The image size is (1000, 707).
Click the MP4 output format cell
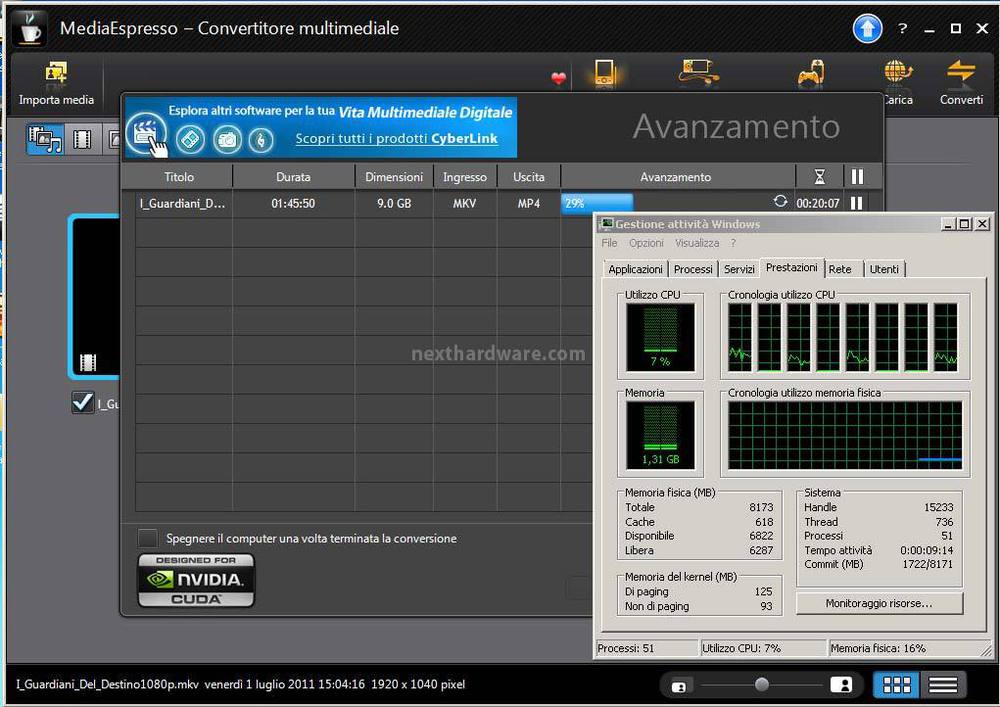529,203
